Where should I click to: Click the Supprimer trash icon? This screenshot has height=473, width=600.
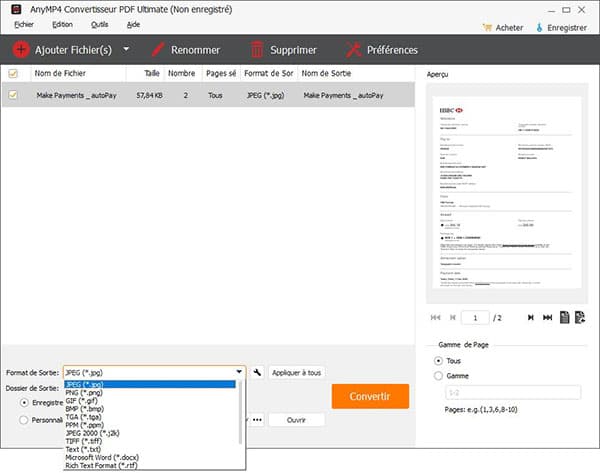point(258,49)
